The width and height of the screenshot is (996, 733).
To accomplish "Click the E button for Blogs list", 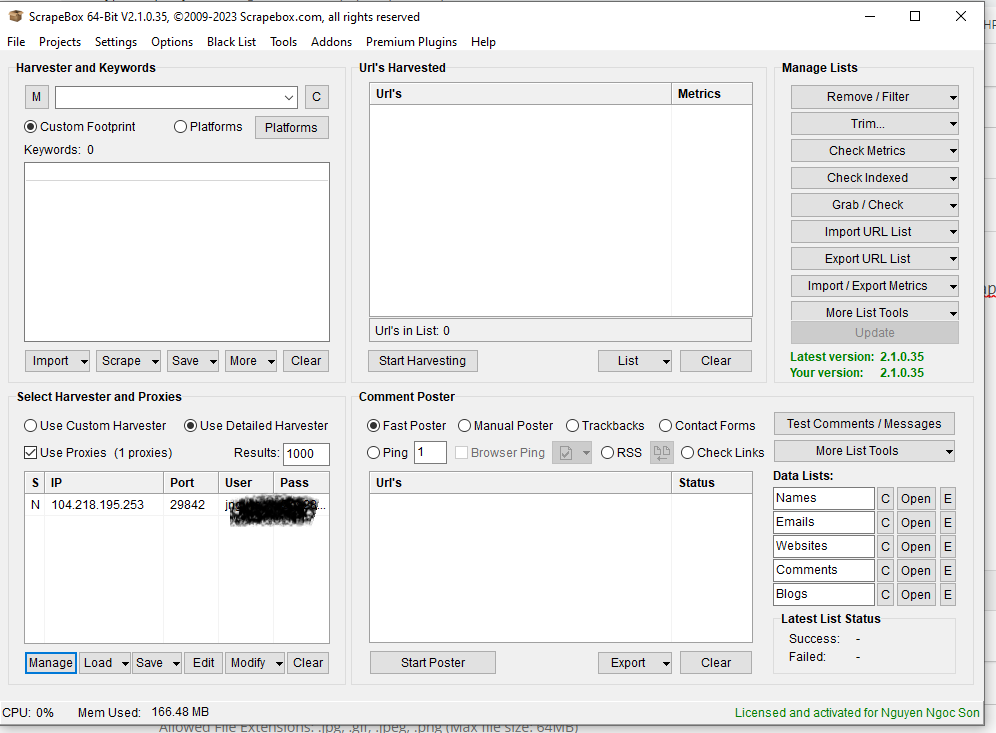I will tap(947, 595).
